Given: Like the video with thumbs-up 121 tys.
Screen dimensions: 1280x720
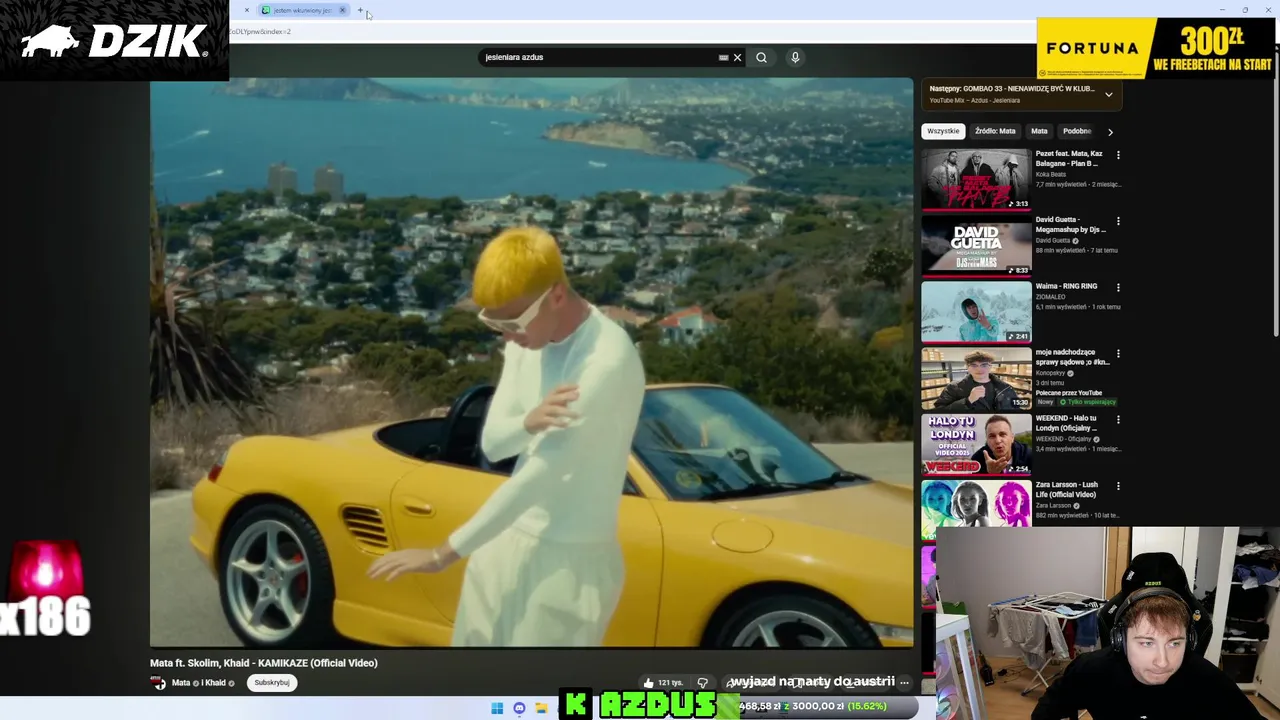Looking at the screenshot, I should [662, 683].
